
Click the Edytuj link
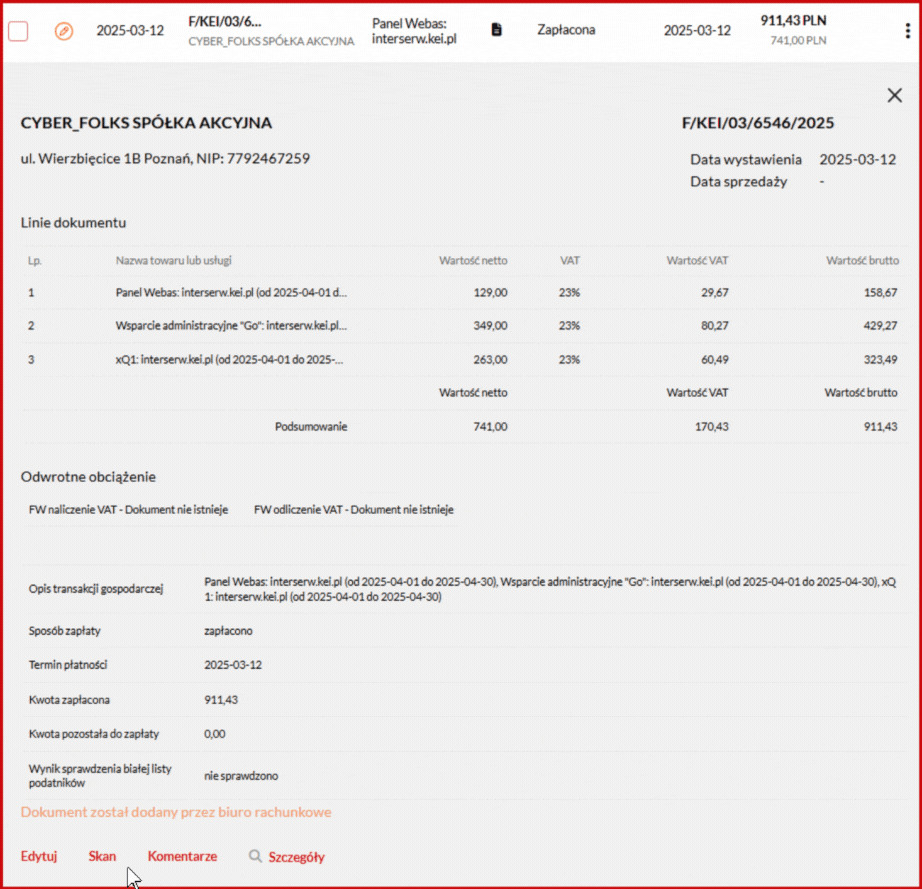tap(39, 856)
